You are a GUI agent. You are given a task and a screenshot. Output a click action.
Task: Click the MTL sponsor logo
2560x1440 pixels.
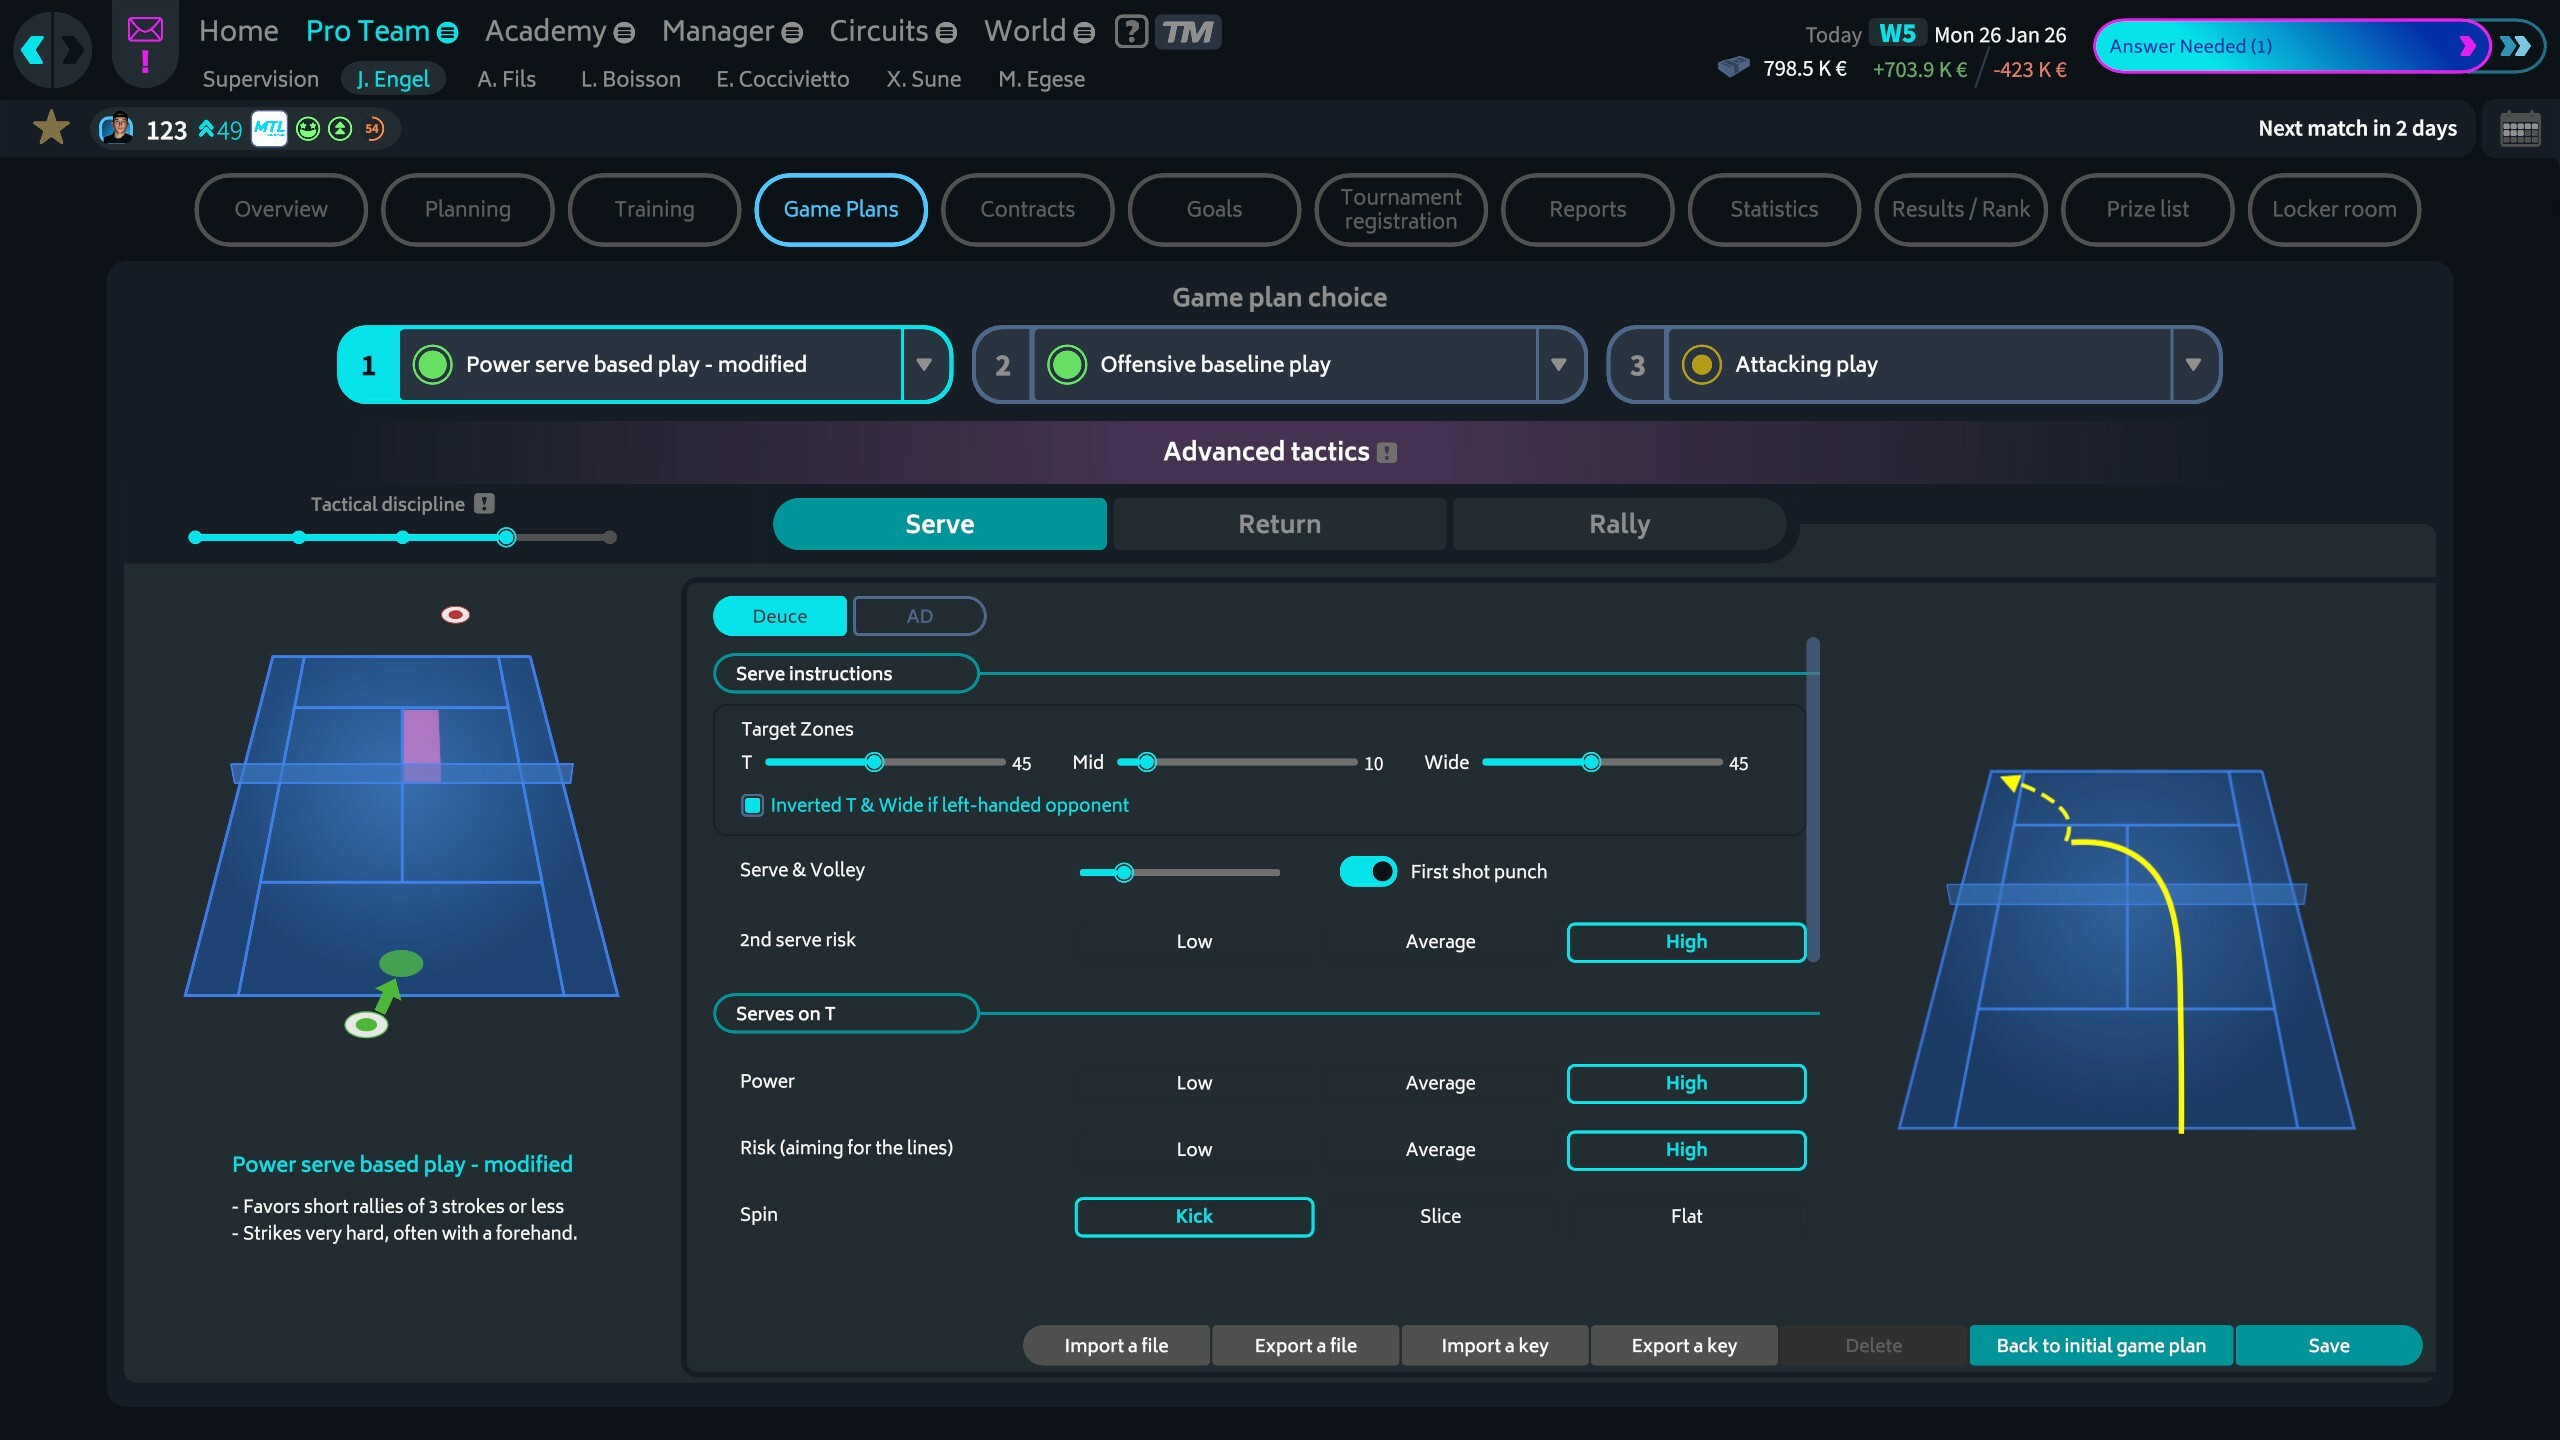tap(268, 129)
